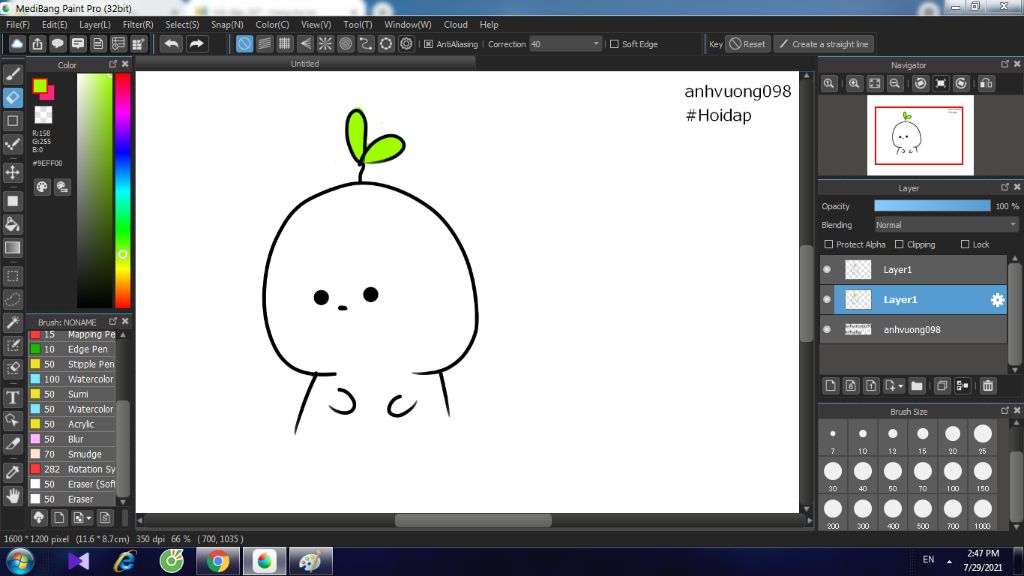Open the Blending mode dropdown
This screenshot has height=576, width=1024.
[x=946, y=225]
